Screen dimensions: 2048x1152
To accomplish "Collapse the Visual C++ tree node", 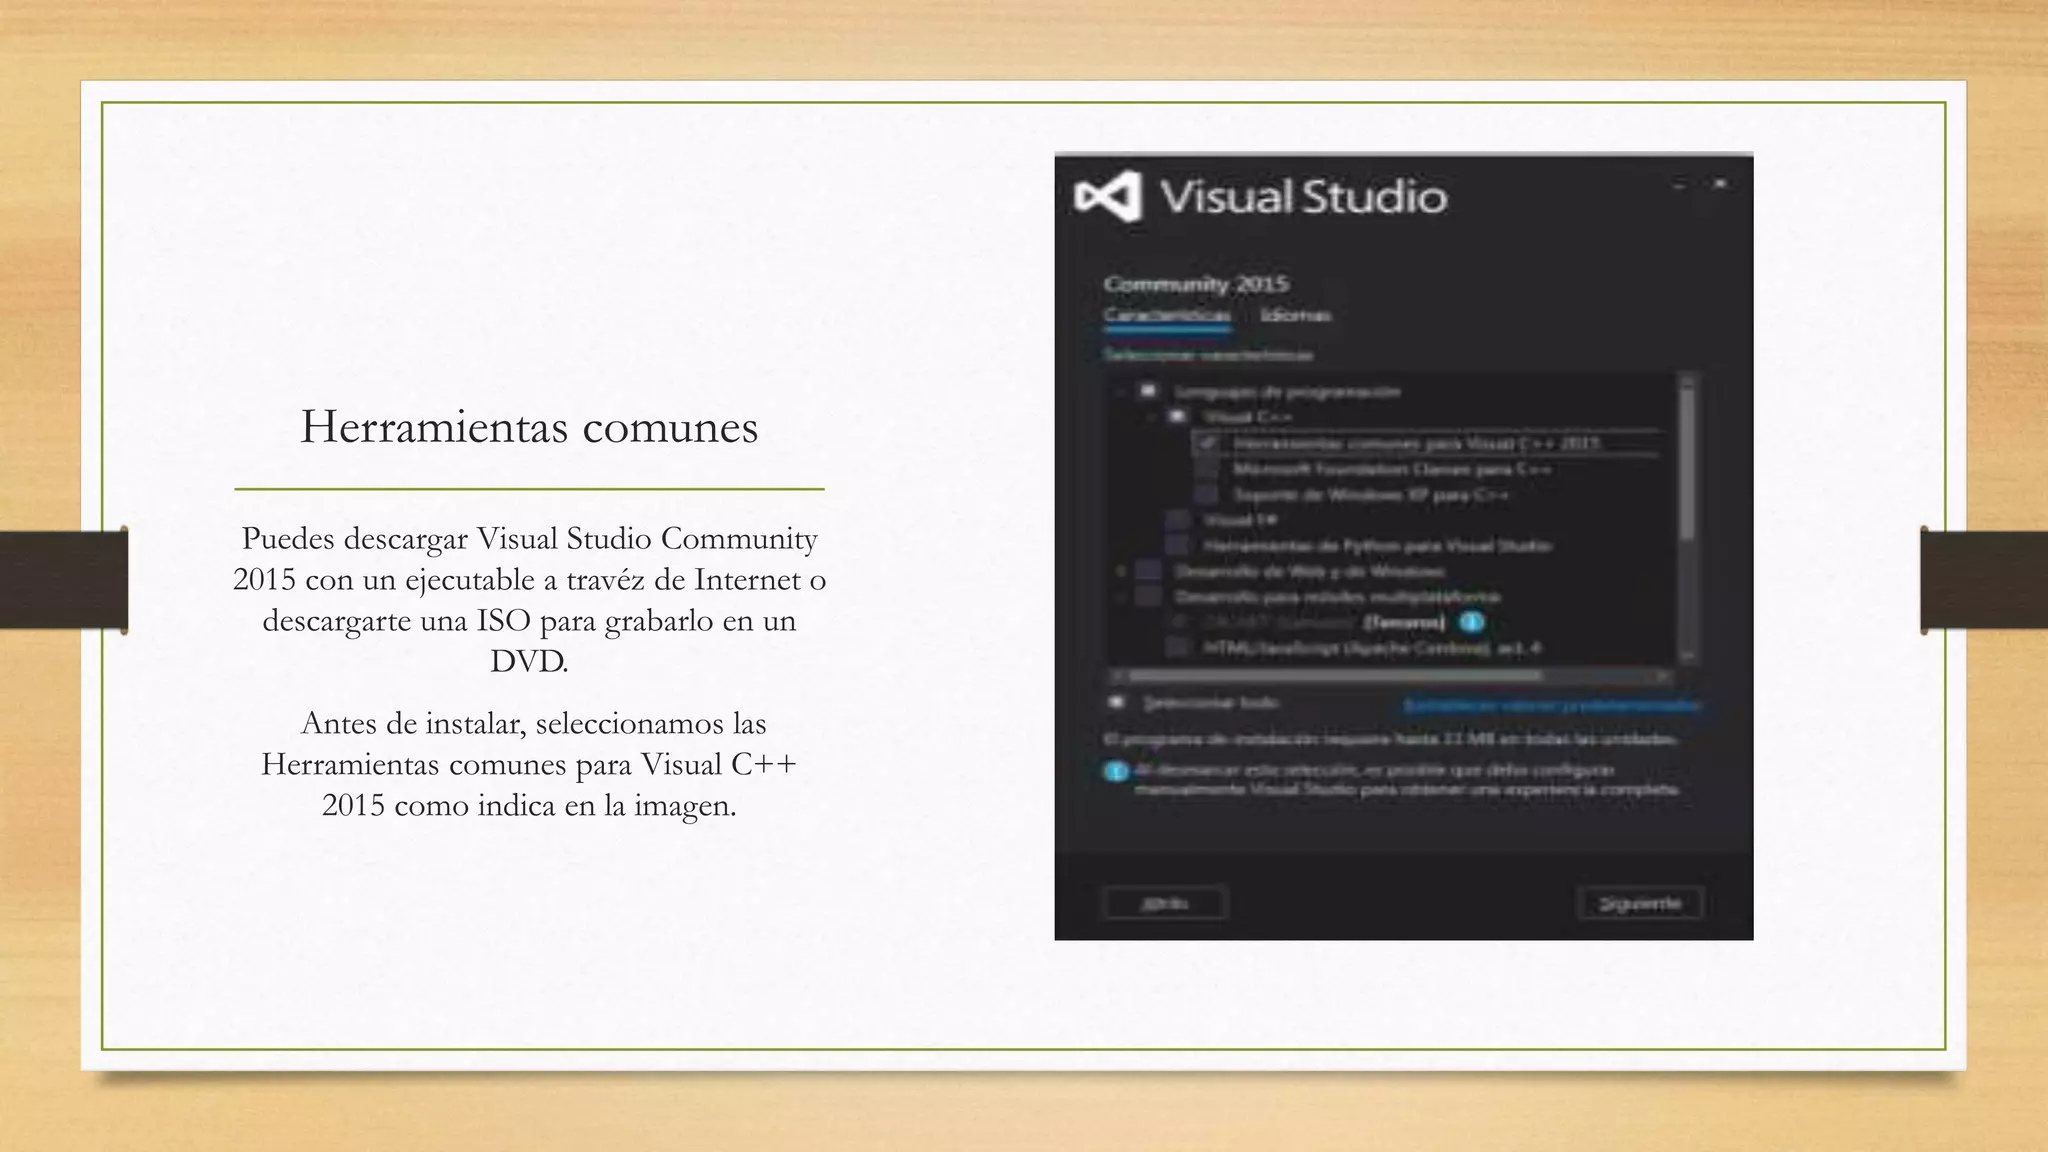I will click(x=1152, y=417).
